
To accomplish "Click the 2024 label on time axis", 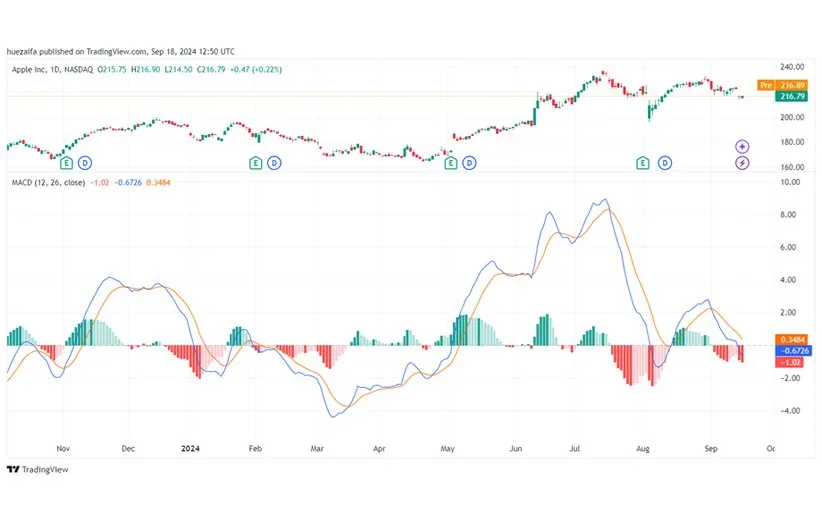I will (x=190, y=449).
